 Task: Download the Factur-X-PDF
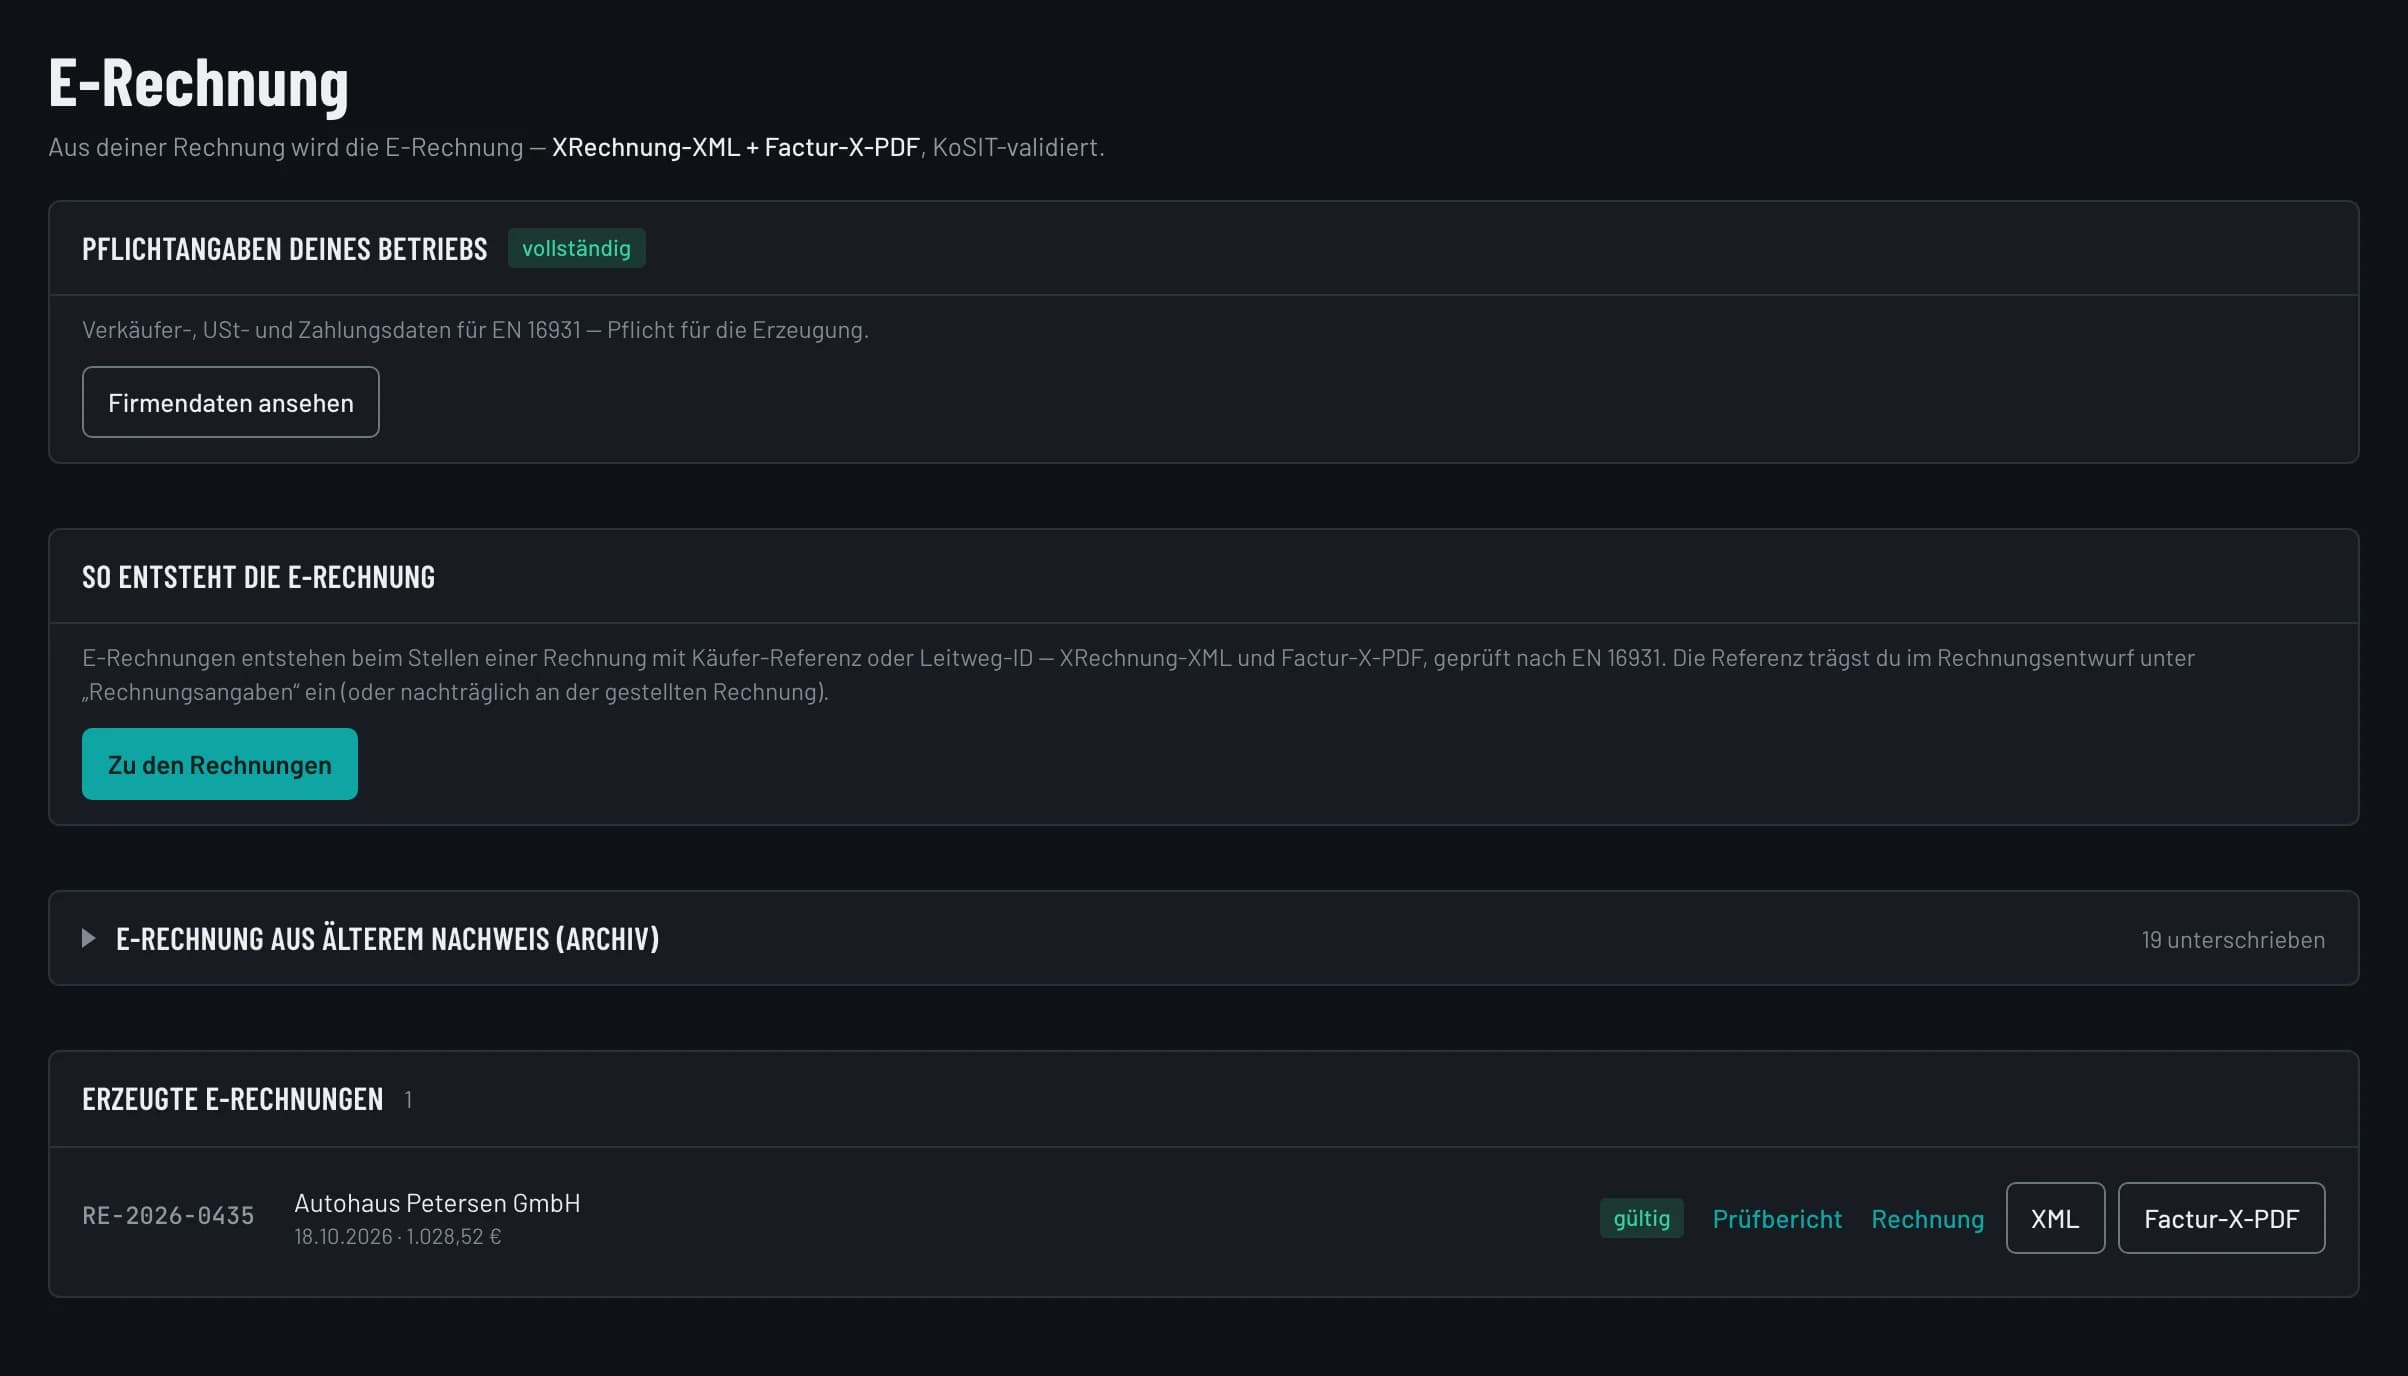click(2221, 1218)
